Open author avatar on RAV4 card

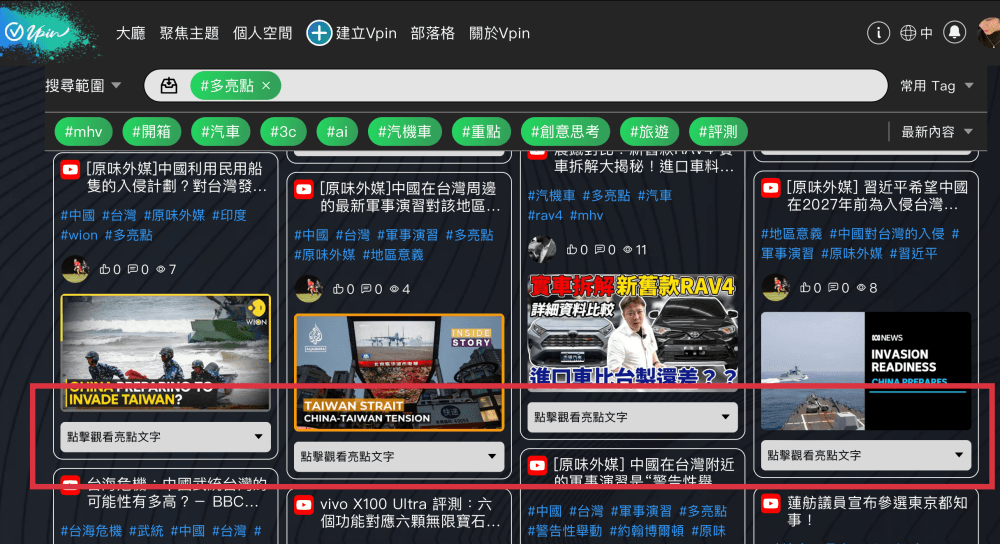[542, 249]
